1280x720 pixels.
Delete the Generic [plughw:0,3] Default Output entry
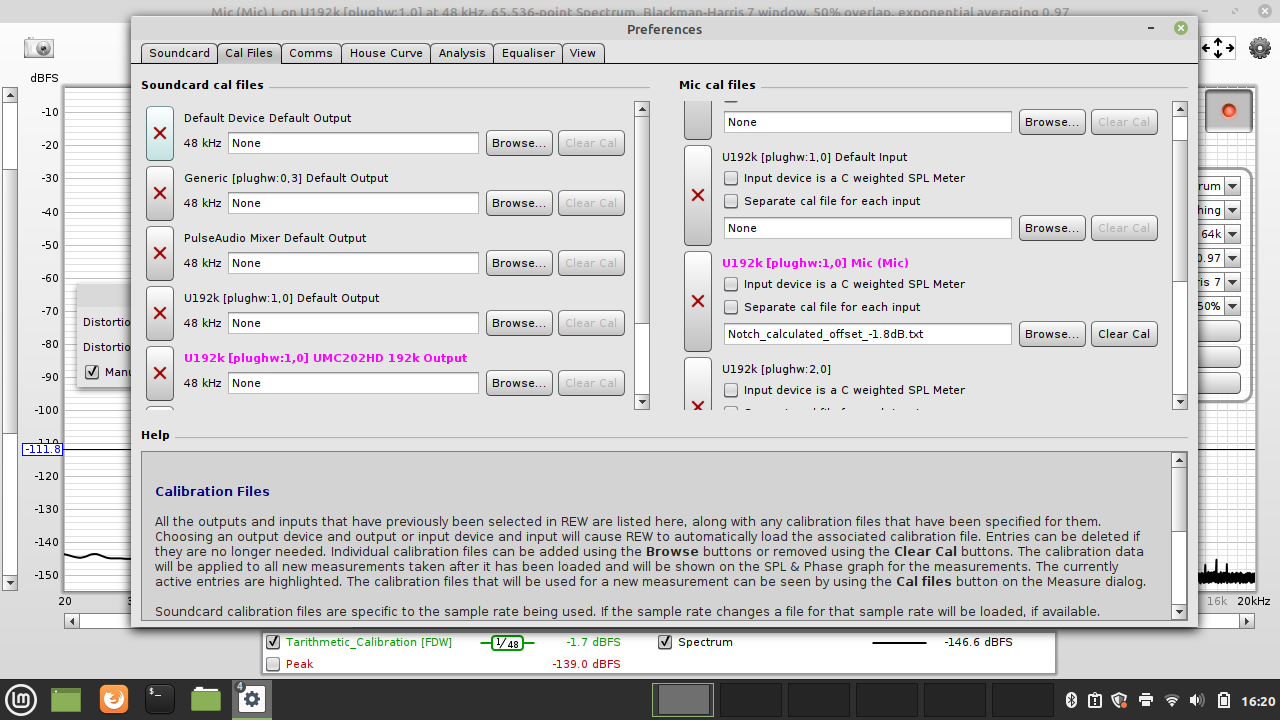(160, 193)
